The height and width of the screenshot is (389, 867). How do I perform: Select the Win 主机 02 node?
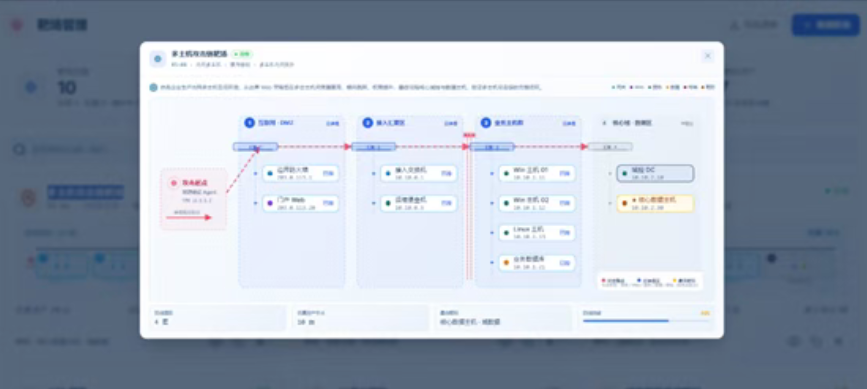click(537, 203)
